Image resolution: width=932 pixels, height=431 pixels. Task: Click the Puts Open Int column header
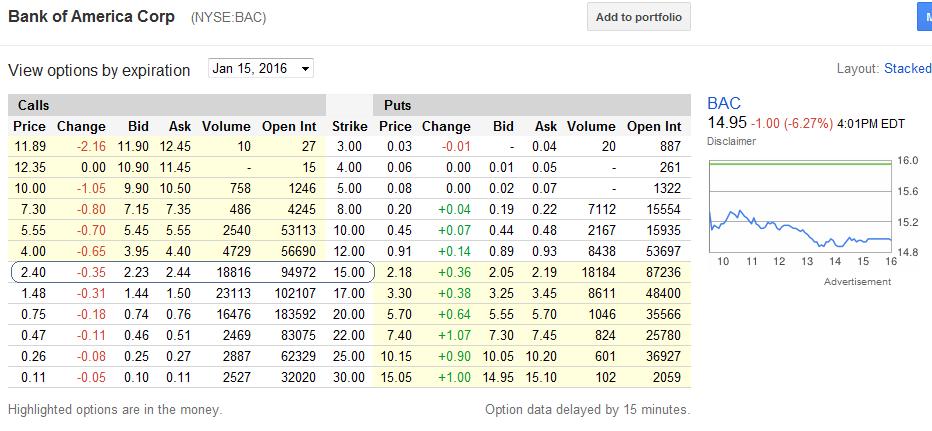tap(654, 126)
